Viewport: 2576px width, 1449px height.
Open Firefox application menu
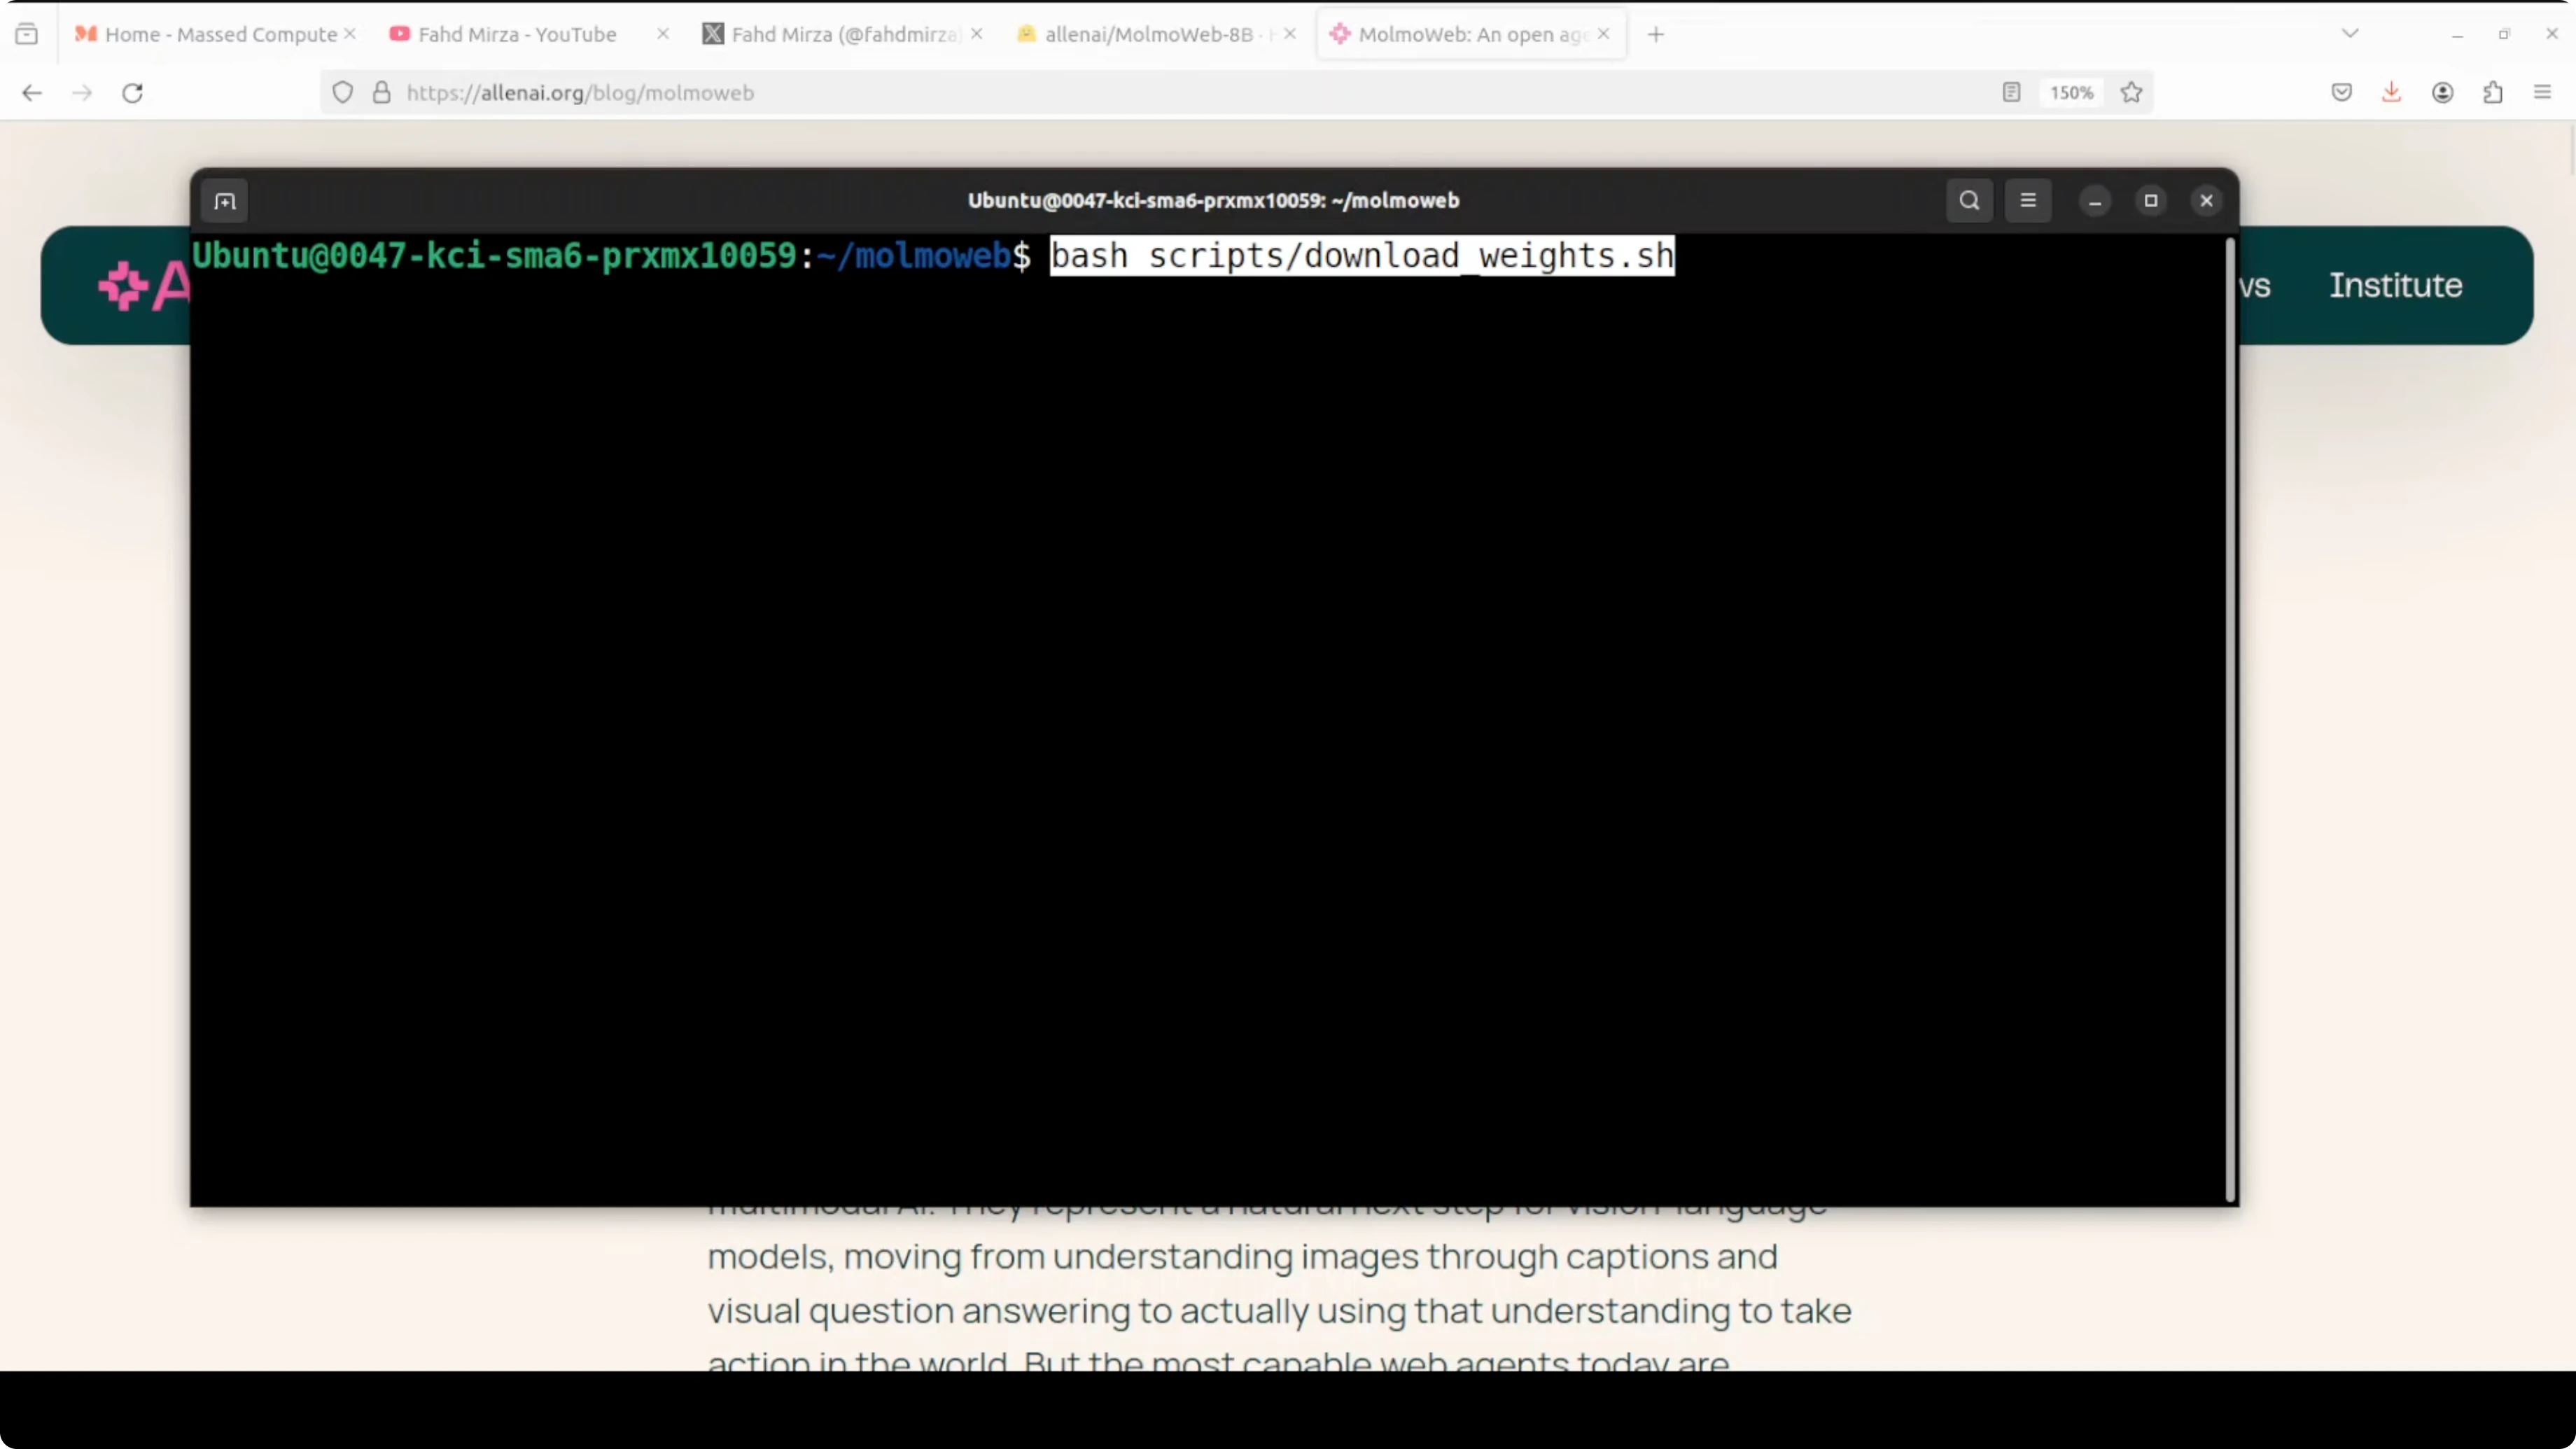pos(2543,93)
